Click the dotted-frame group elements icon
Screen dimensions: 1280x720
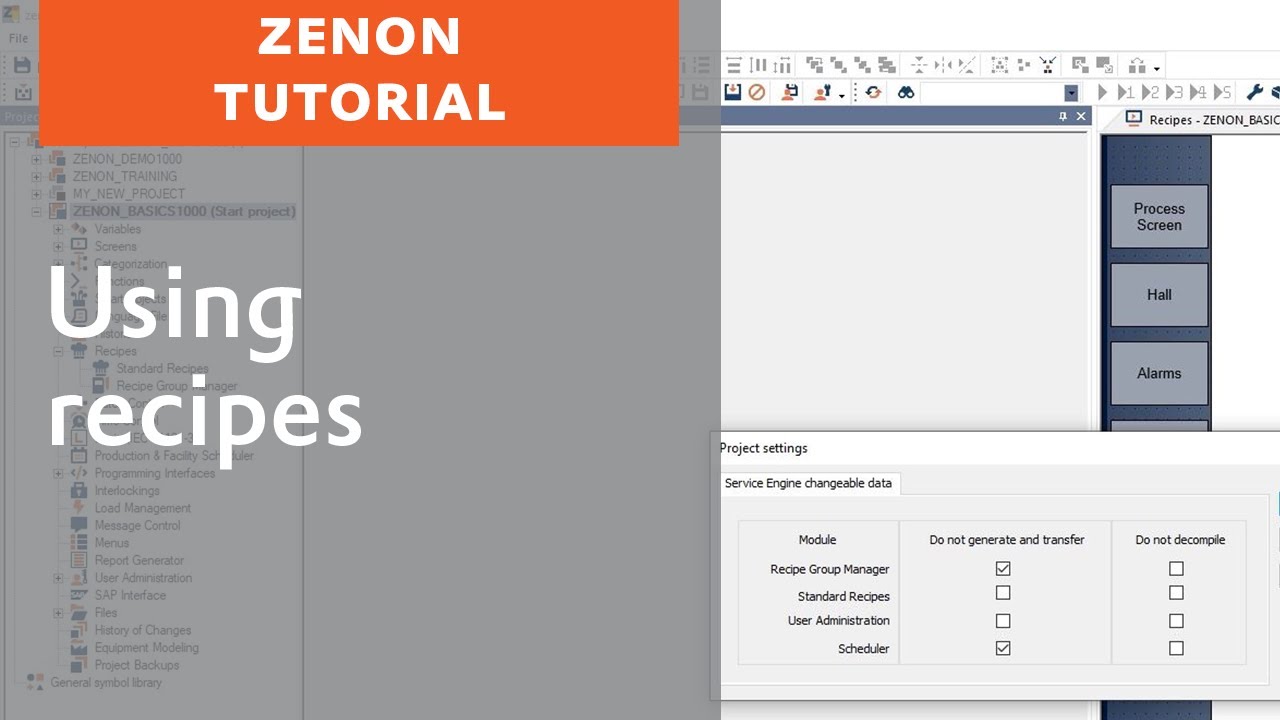(x=999, y=66)
